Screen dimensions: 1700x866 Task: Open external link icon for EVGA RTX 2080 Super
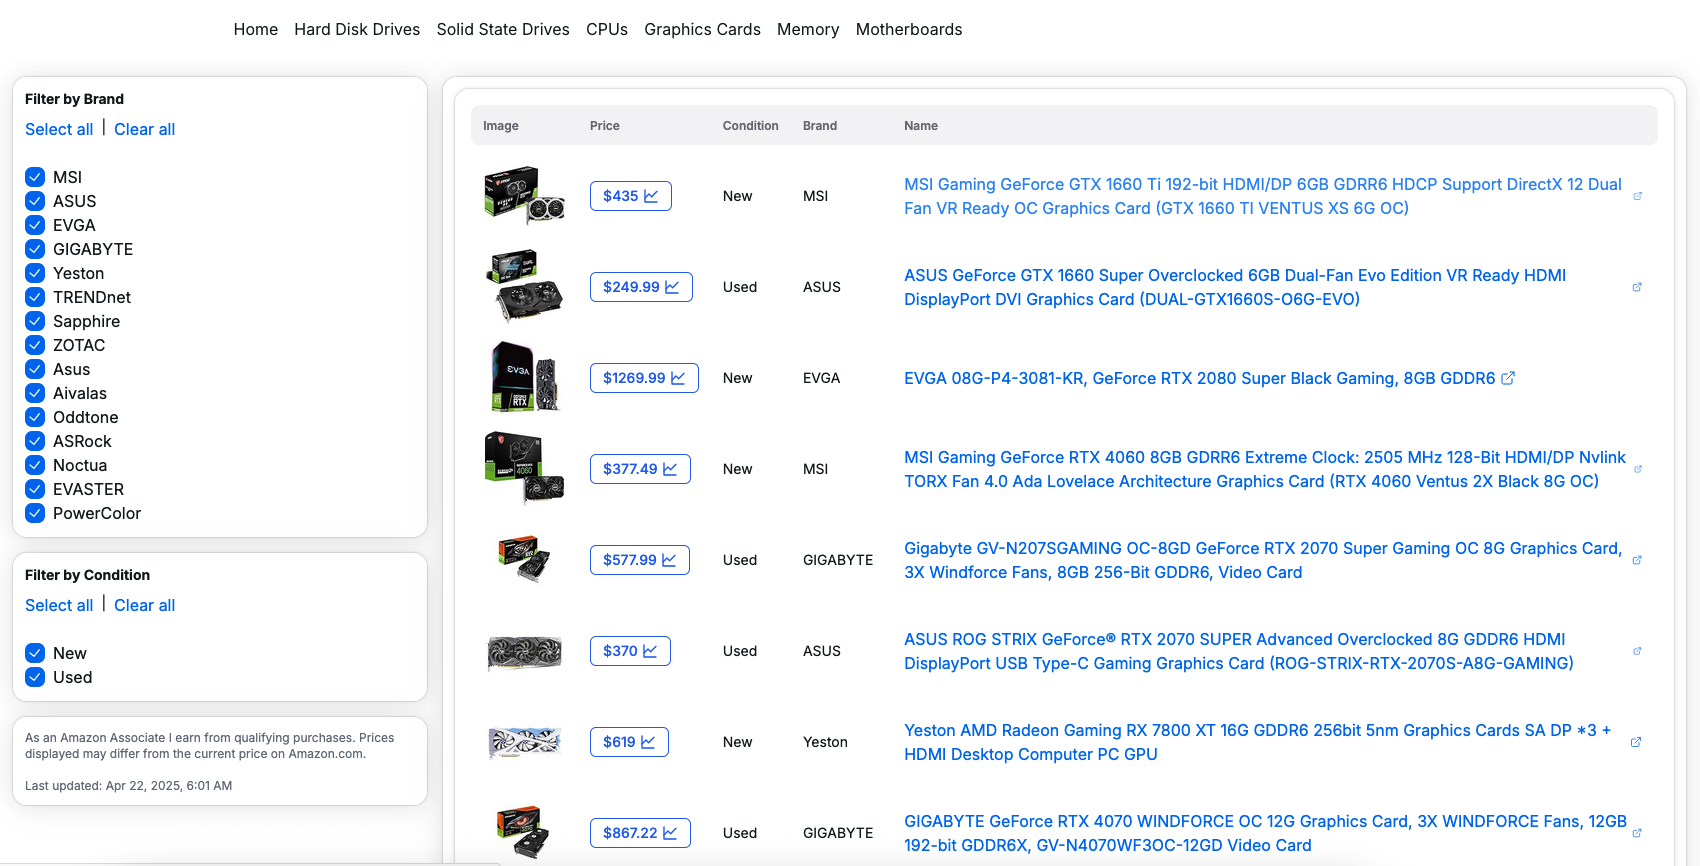click(x=1508, y=378)
